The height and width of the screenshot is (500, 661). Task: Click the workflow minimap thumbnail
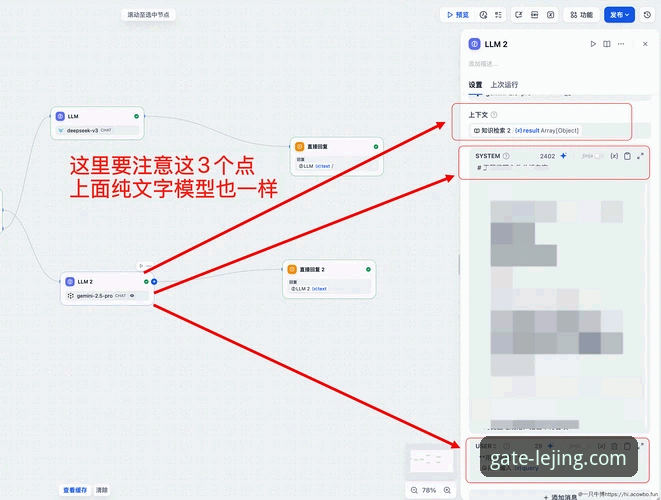pos(431,461)
